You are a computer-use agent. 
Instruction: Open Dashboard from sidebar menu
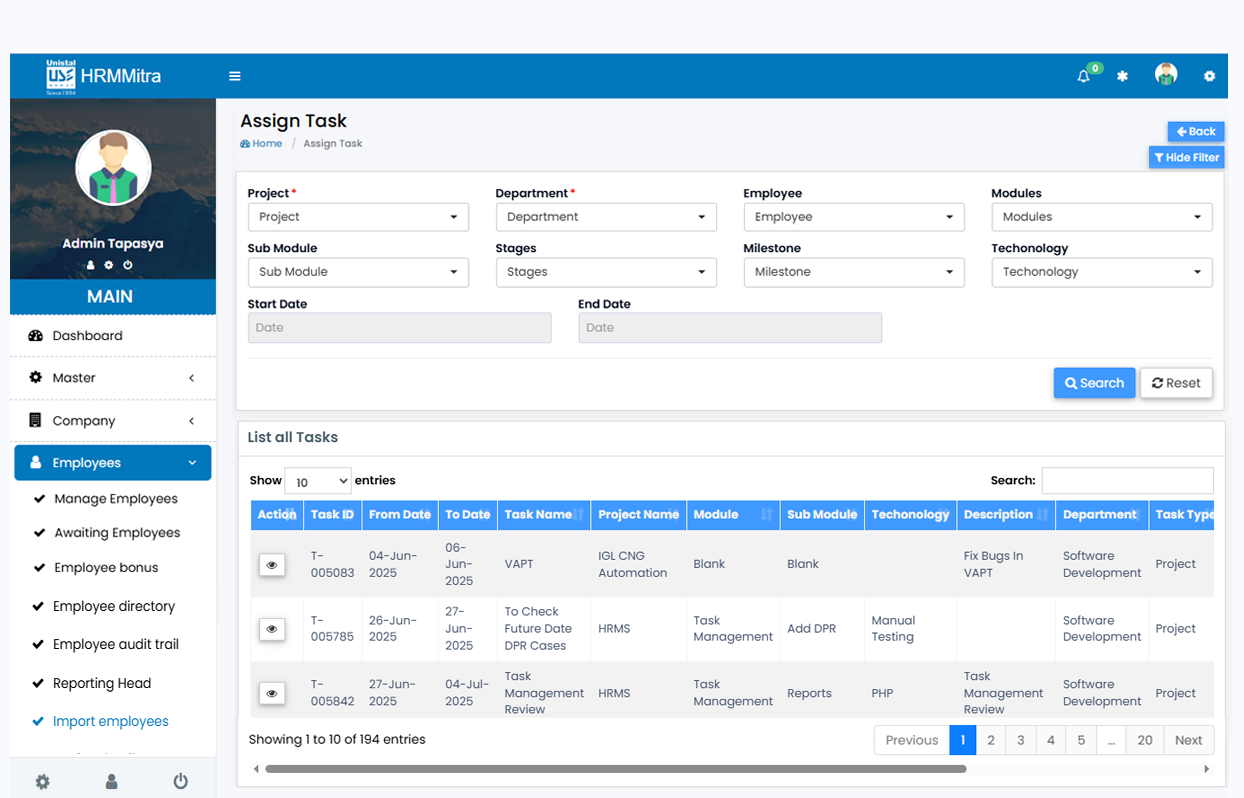pyautogui.click(x=87, y=336)
